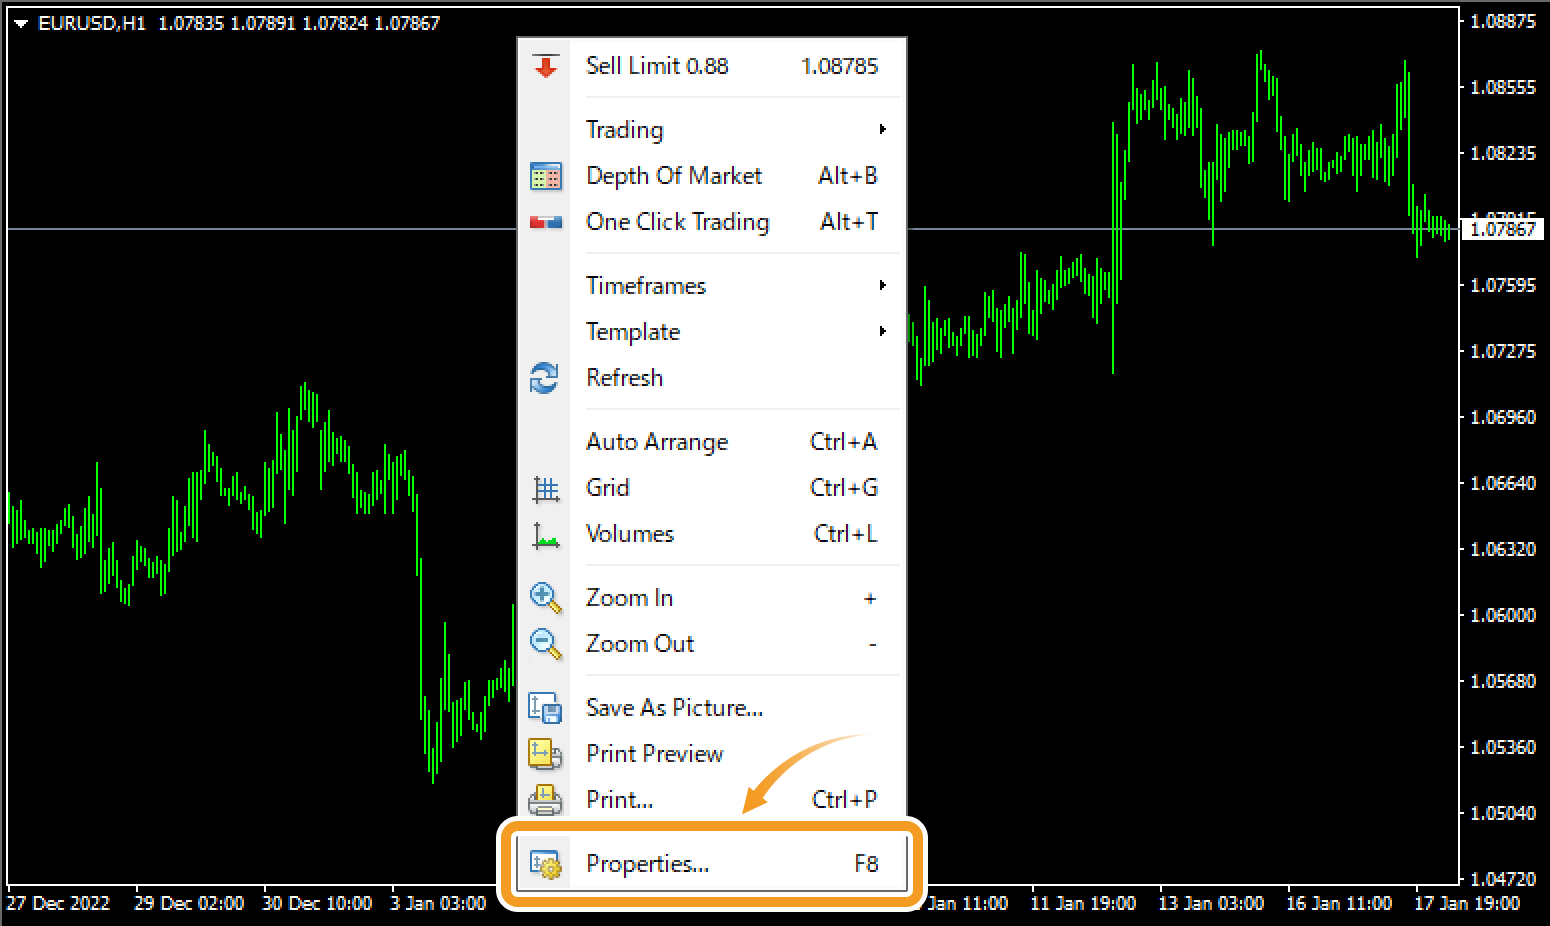Click the Sell Limit red arrow icon

pos(545,66)
